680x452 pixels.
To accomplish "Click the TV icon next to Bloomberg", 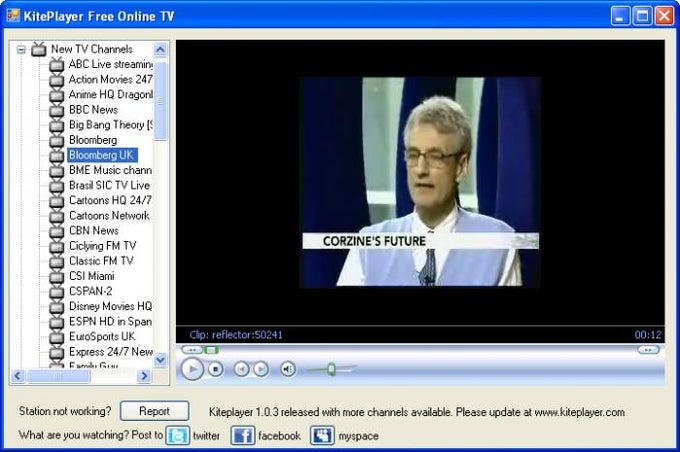I will point(56,141).
